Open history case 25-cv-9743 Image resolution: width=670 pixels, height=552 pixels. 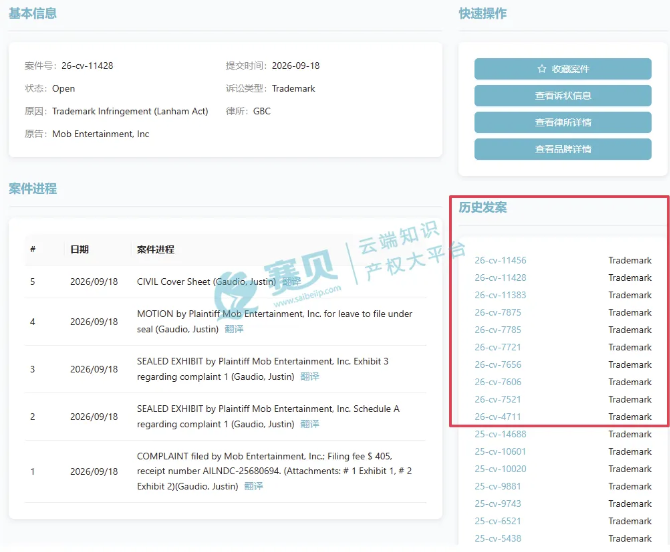coord(498,504)
